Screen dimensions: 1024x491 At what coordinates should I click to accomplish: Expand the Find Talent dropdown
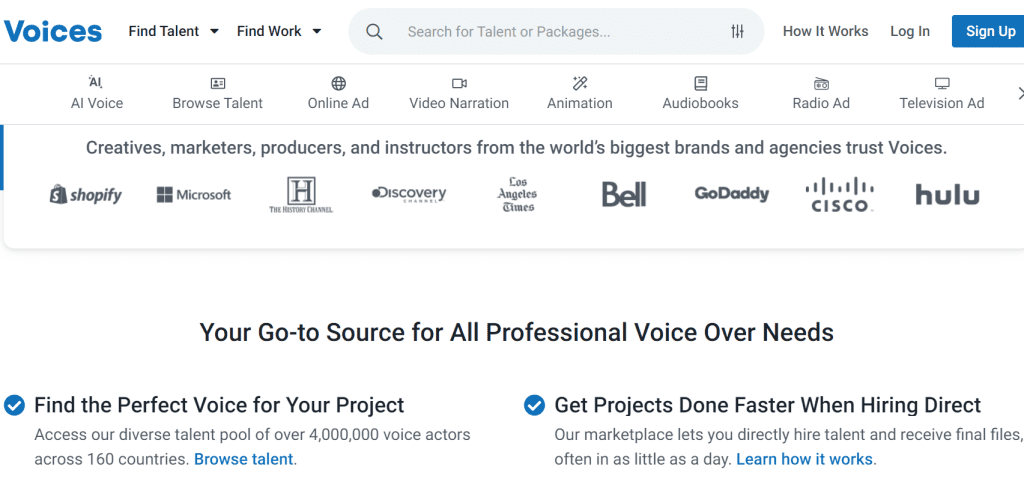coord(173,31)
